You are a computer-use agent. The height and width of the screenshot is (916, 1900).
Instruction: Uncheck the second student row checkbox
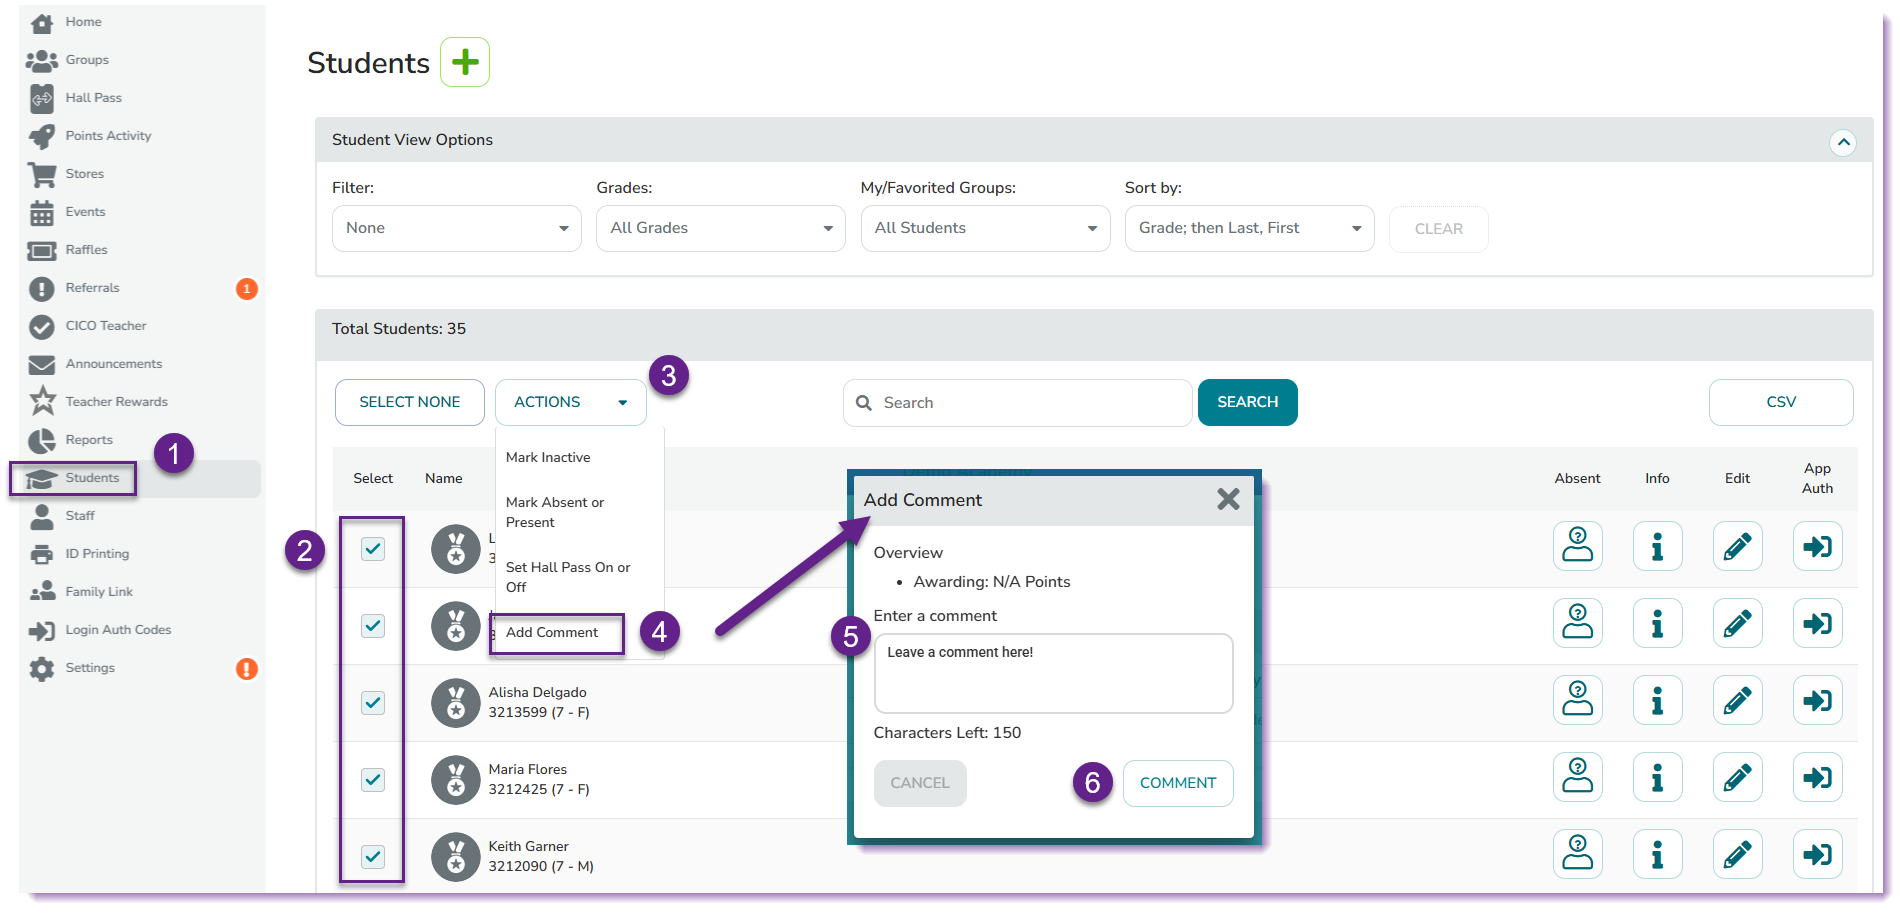pyautogui.click(x=373, y=625)
